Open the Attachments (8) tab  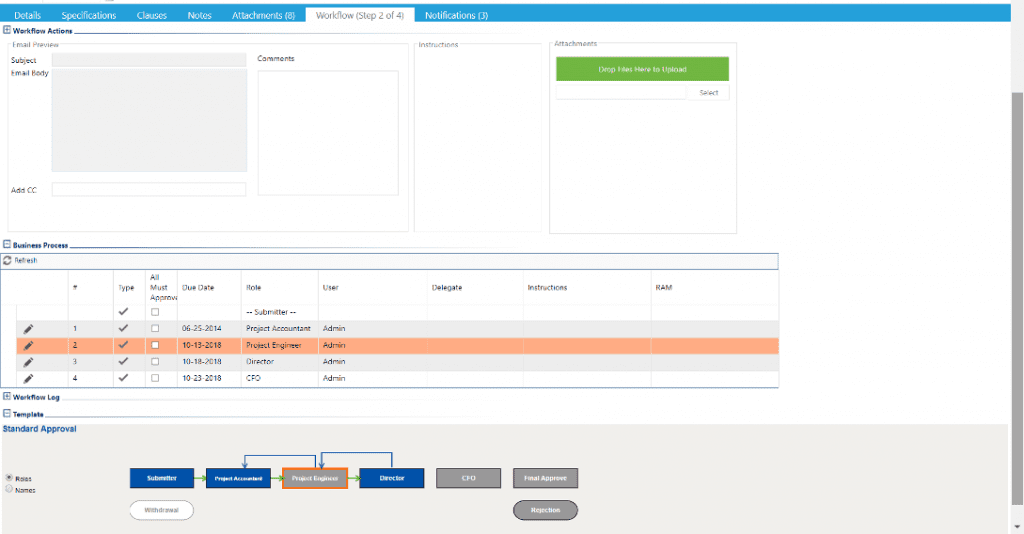pyautogui.click(x=263, y=15)
